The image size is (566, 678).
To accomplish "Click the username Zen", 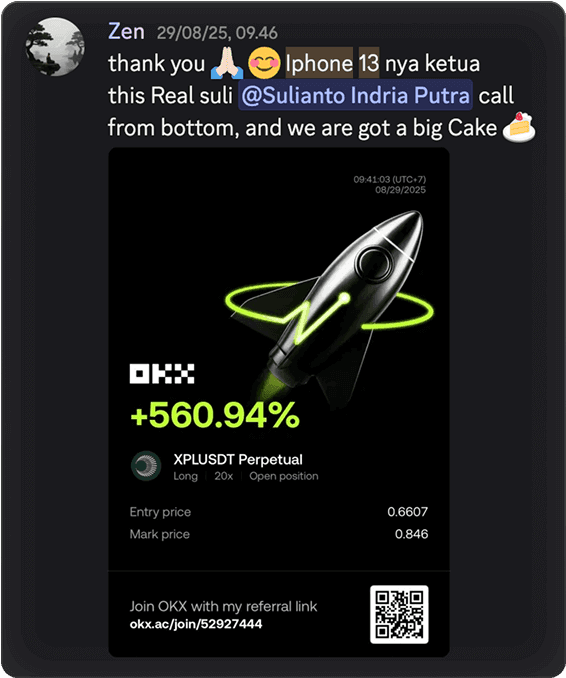I will coord(126,32).
